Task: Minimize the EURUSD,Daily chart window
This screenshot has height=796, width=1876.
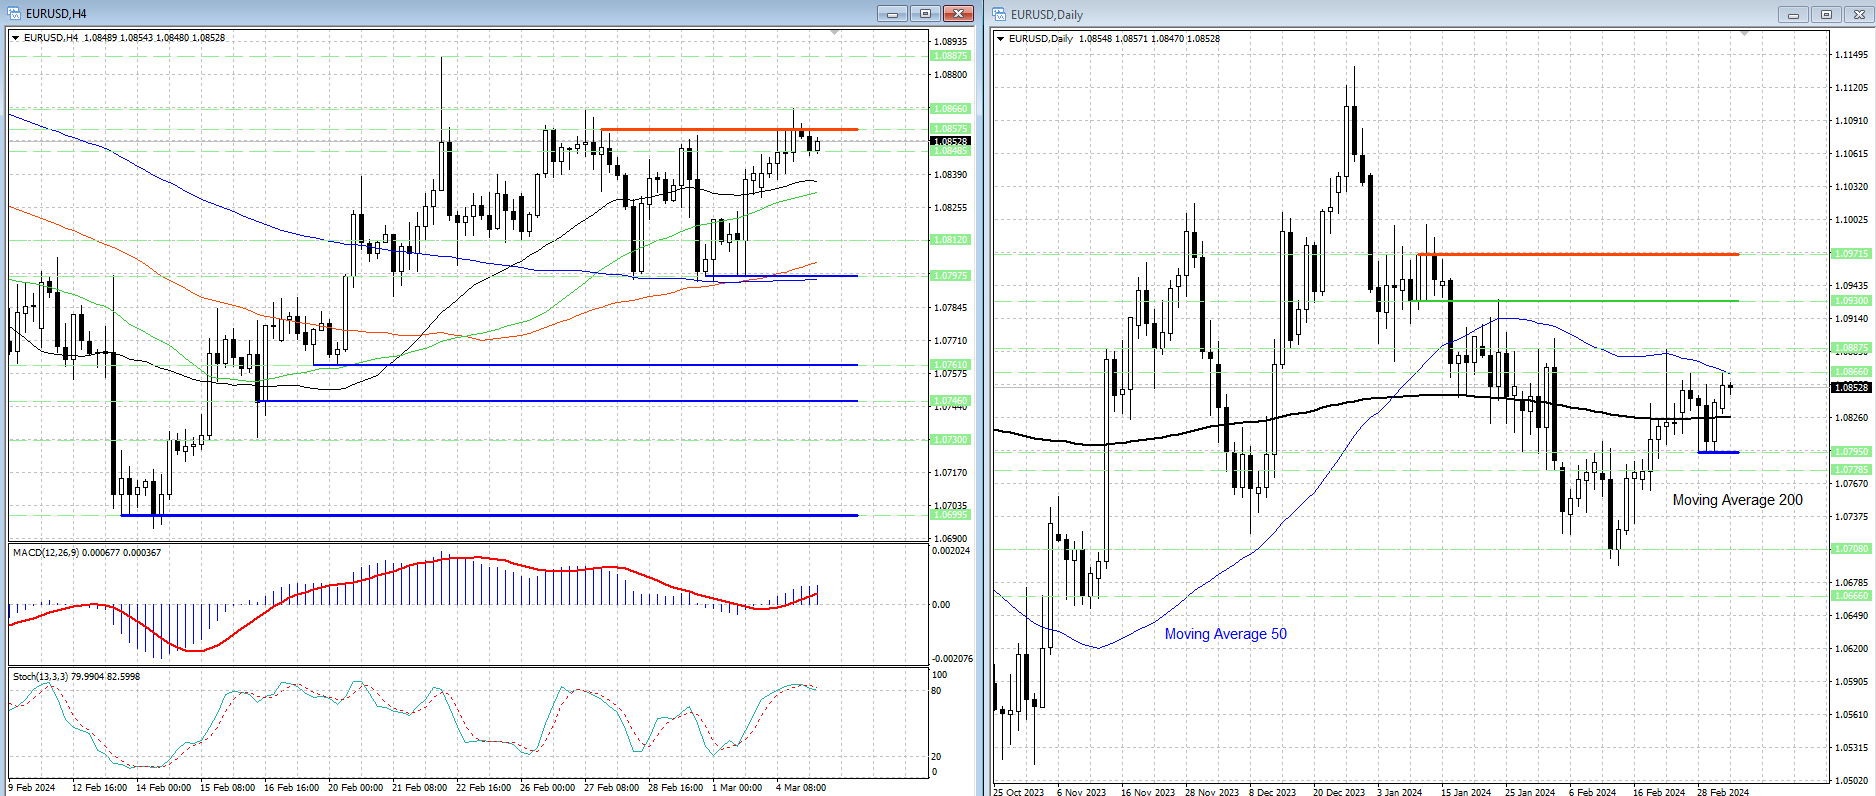Action: [1793, 14]
